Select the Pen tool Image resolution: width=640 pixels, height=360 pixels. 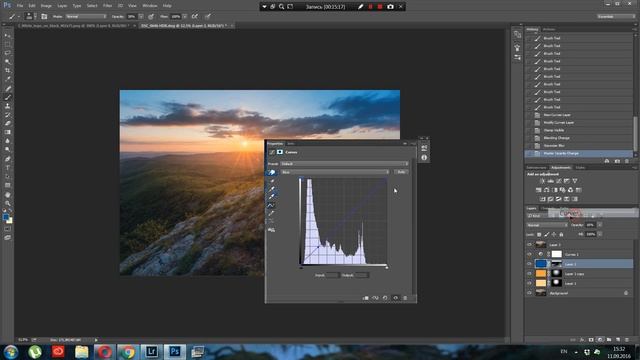pos(8,159)
